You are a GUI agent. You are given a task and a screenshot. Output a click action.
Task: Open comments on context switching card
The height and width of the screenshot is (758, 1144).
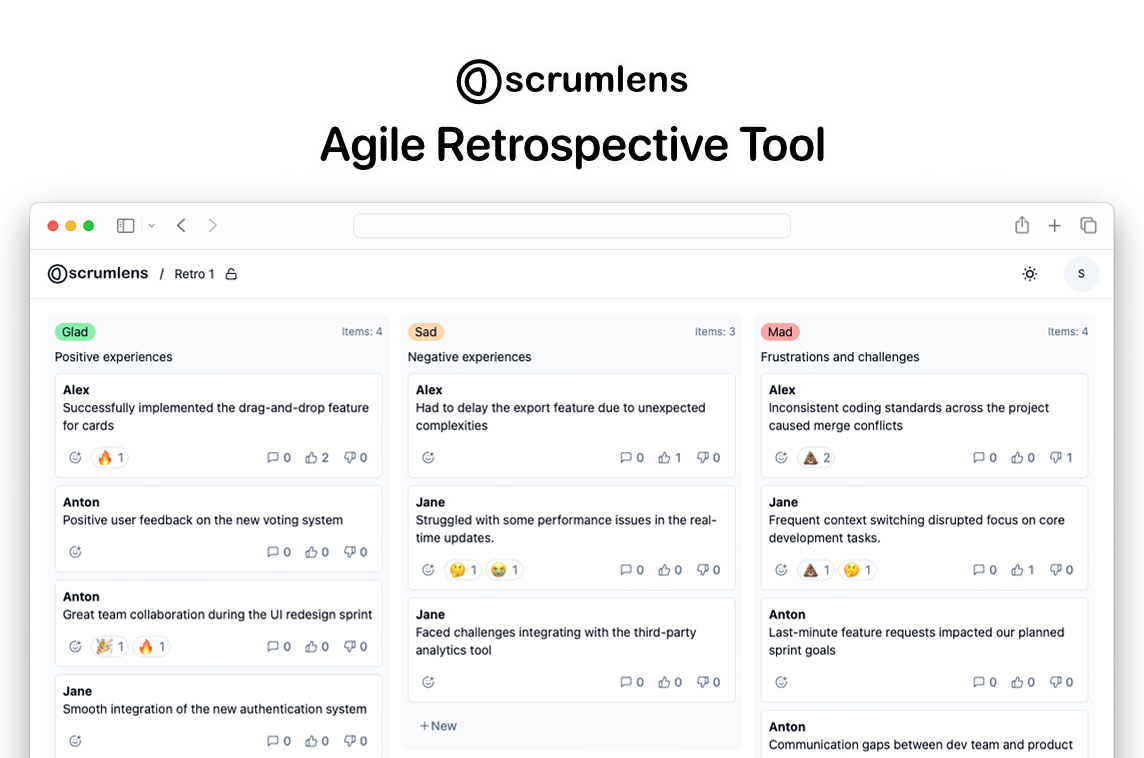point(985,570)
